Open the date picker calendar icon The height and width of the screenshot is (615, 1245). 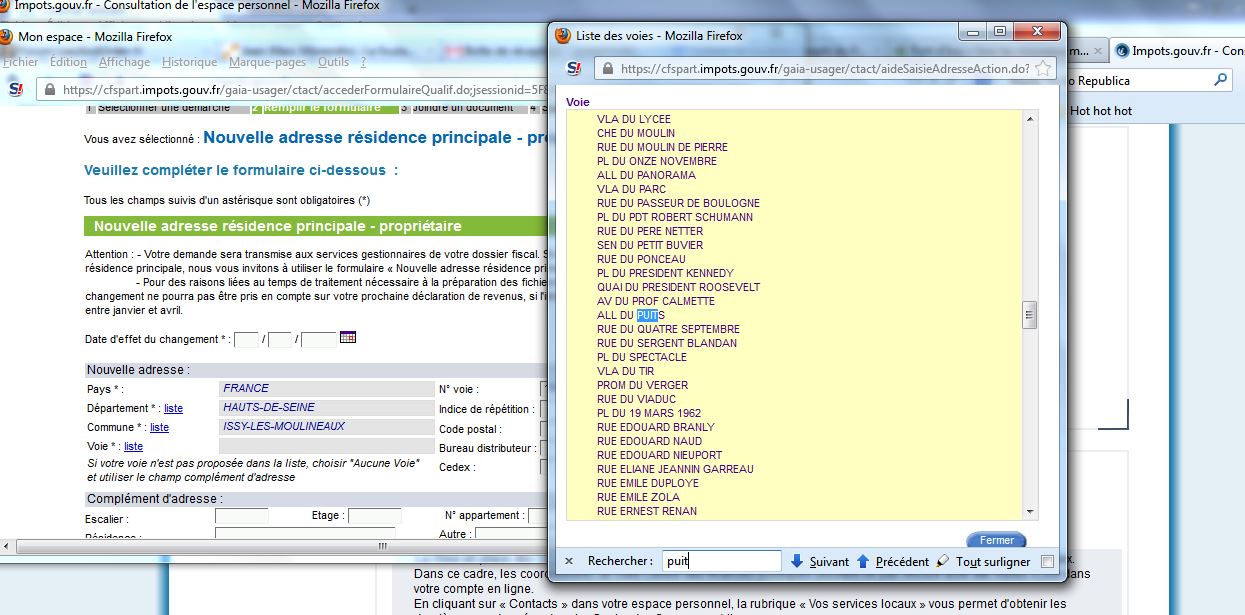point(348,338)
